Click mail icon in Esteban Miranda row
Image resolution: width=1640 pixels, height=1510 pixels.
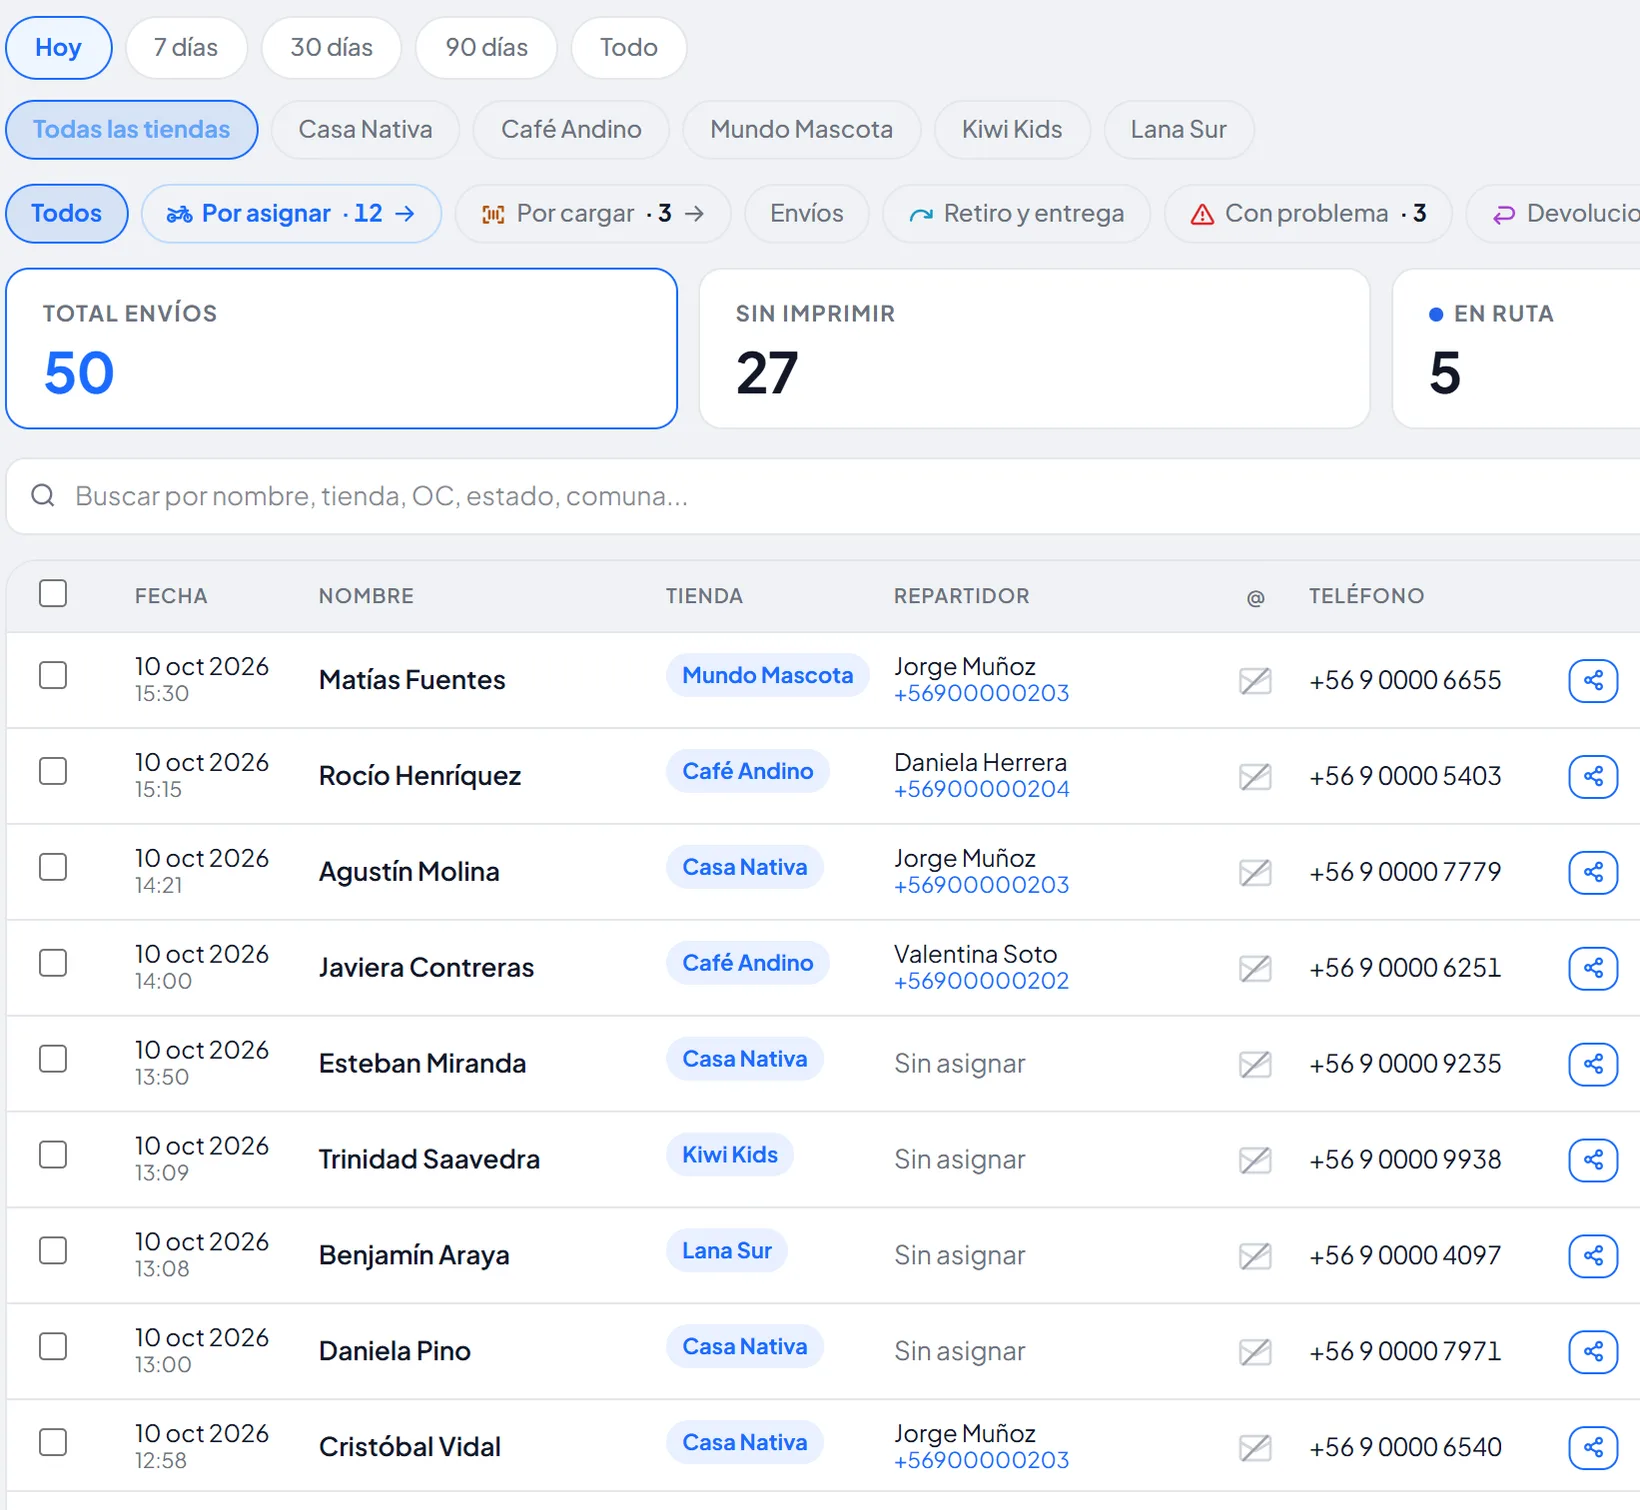[x=1255, y=1064]
